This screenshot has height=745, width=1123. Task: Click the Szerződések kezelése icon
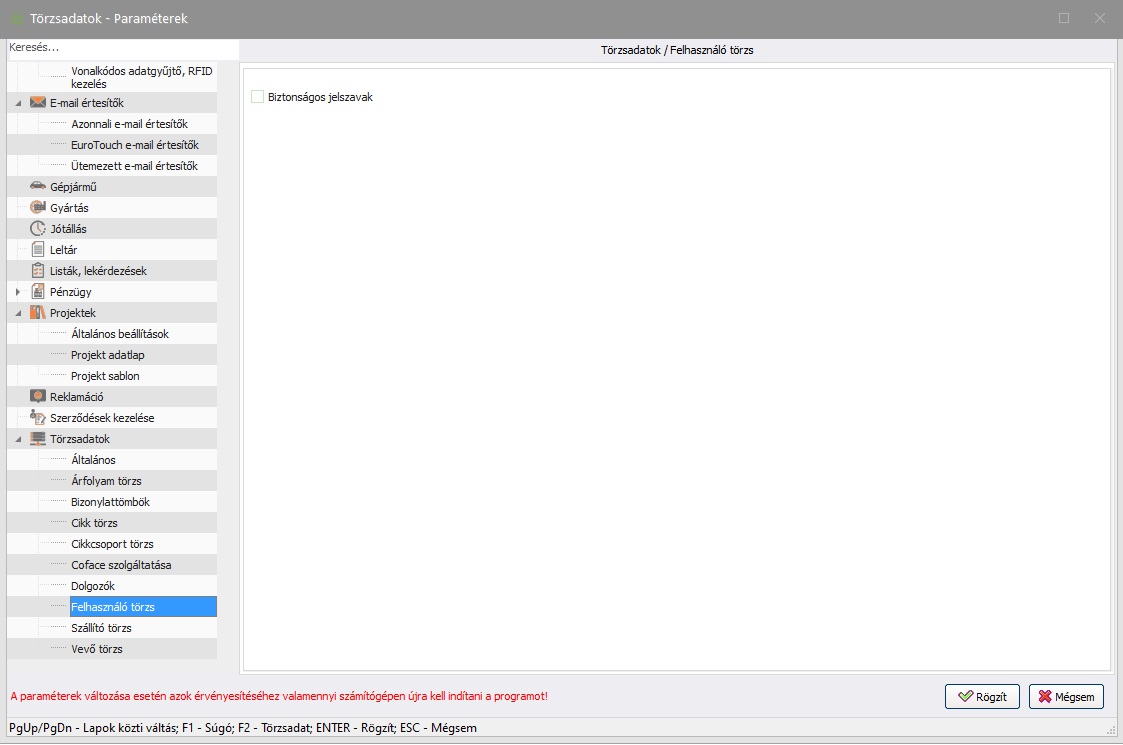click(x=38, y=418)
